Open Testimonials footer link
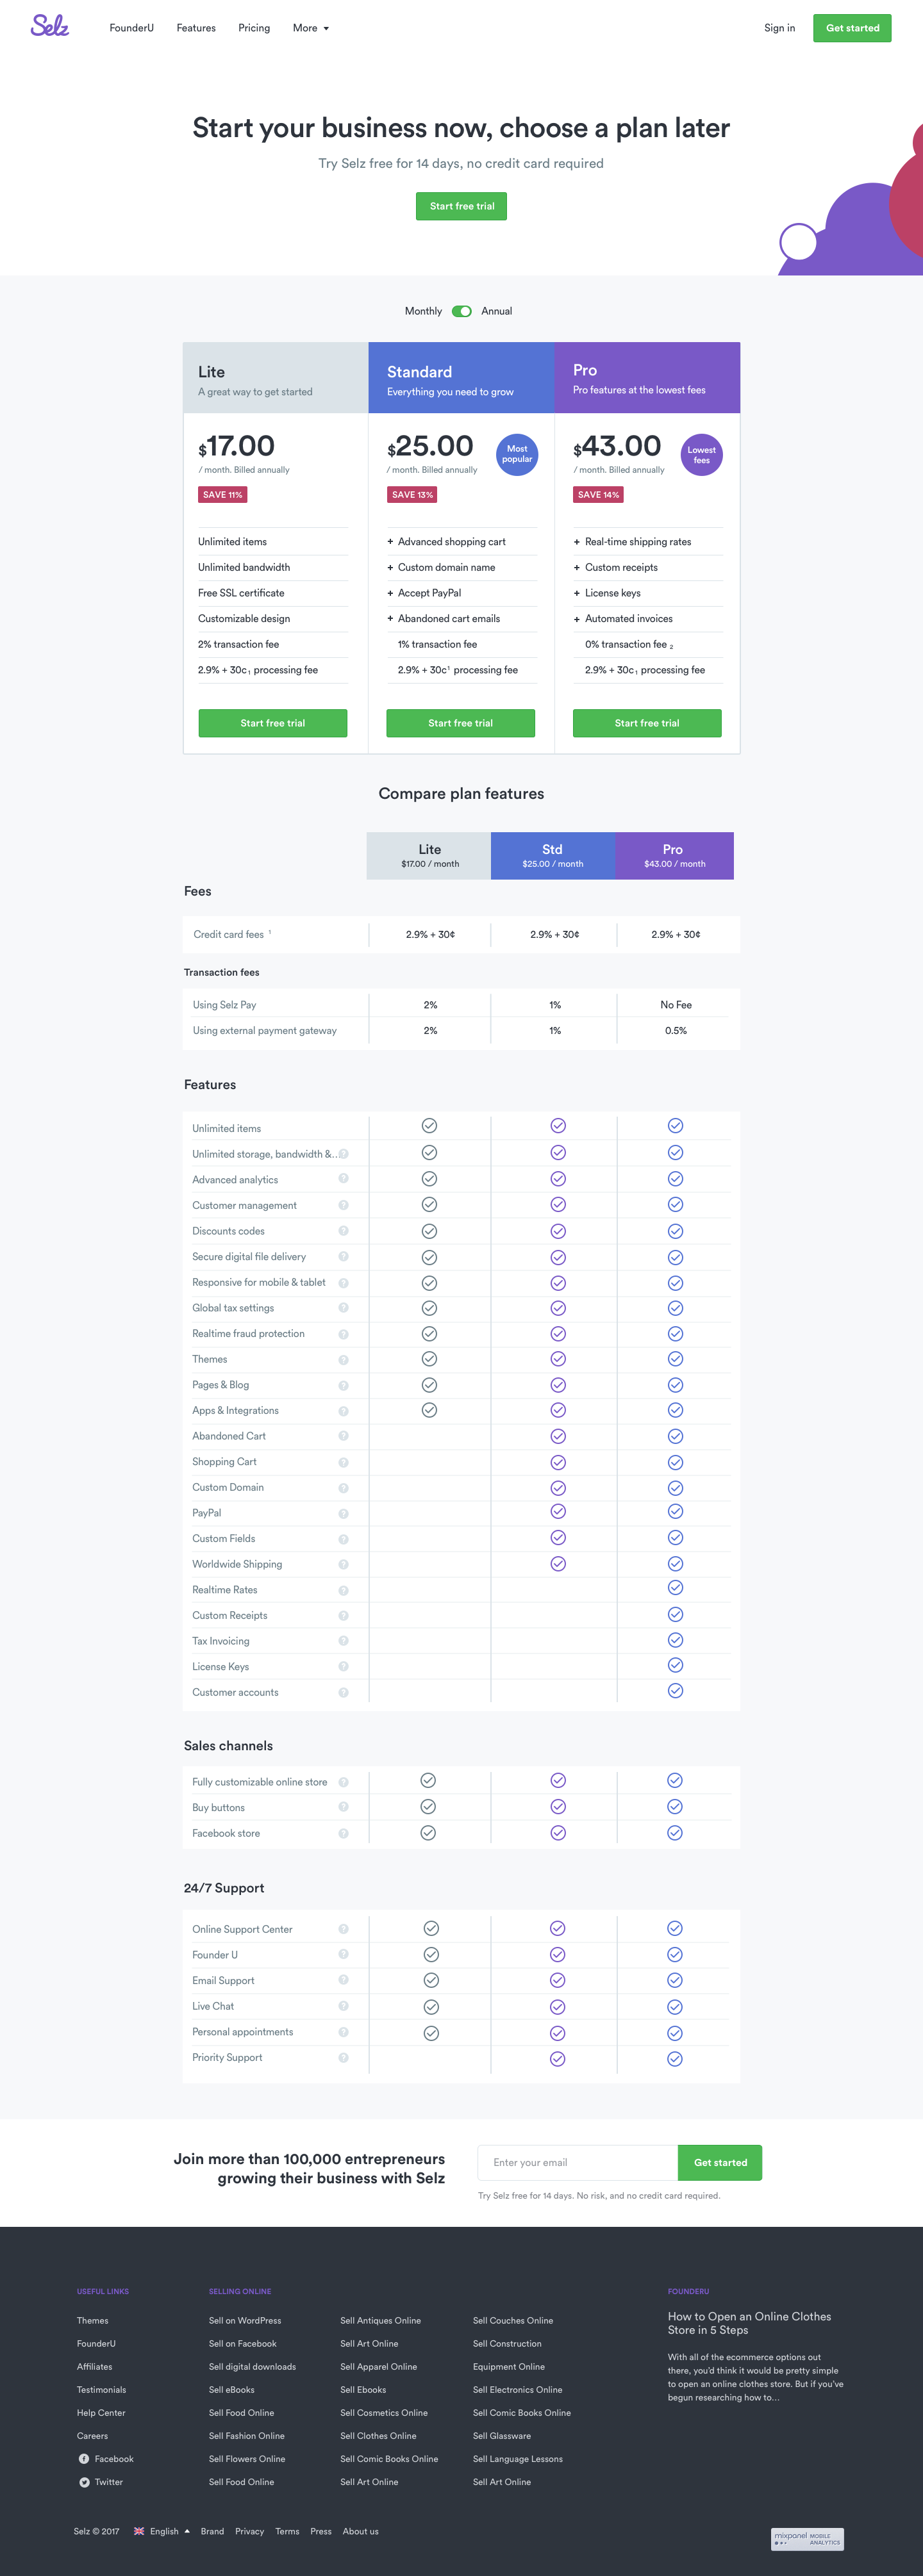 [x=102, y=2389]
